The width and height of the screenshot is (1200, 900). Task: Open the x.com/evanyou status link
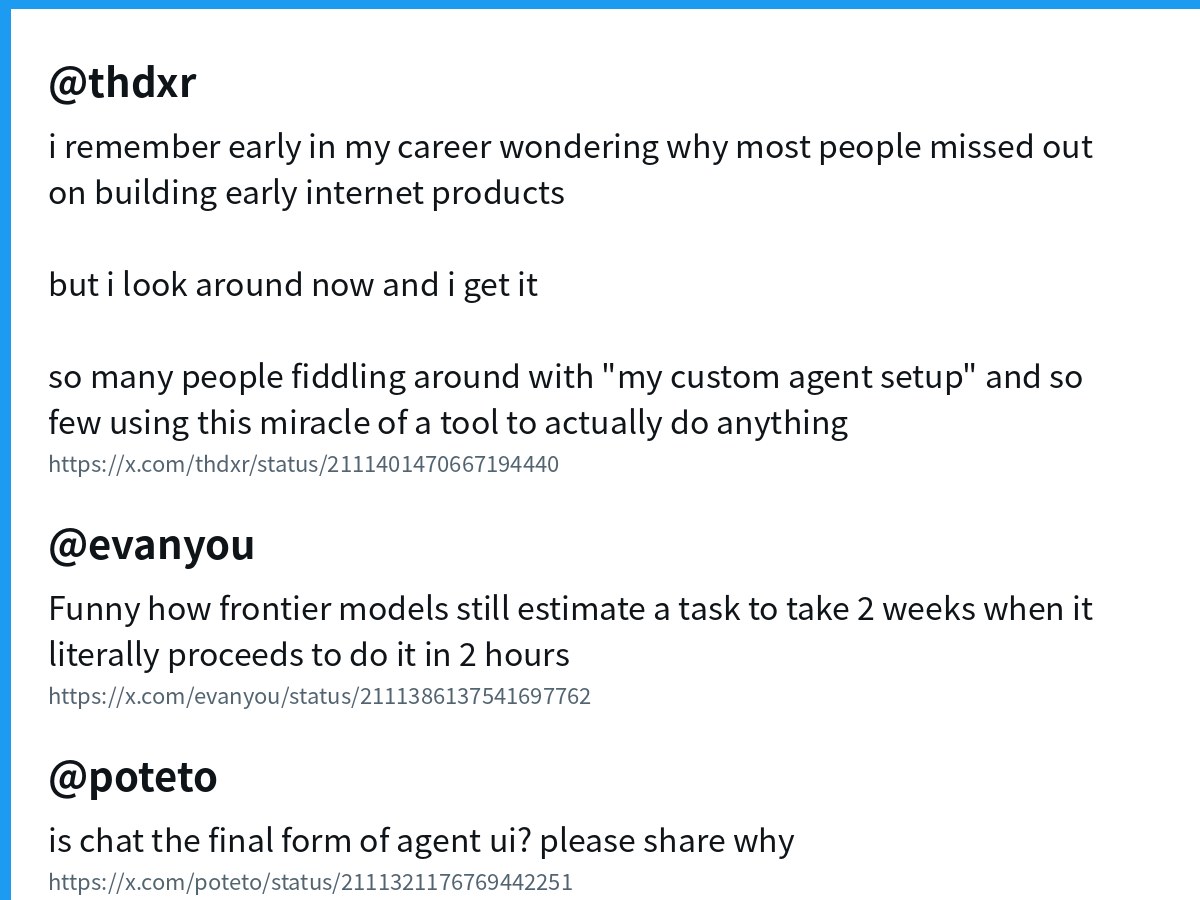[320, 695]
